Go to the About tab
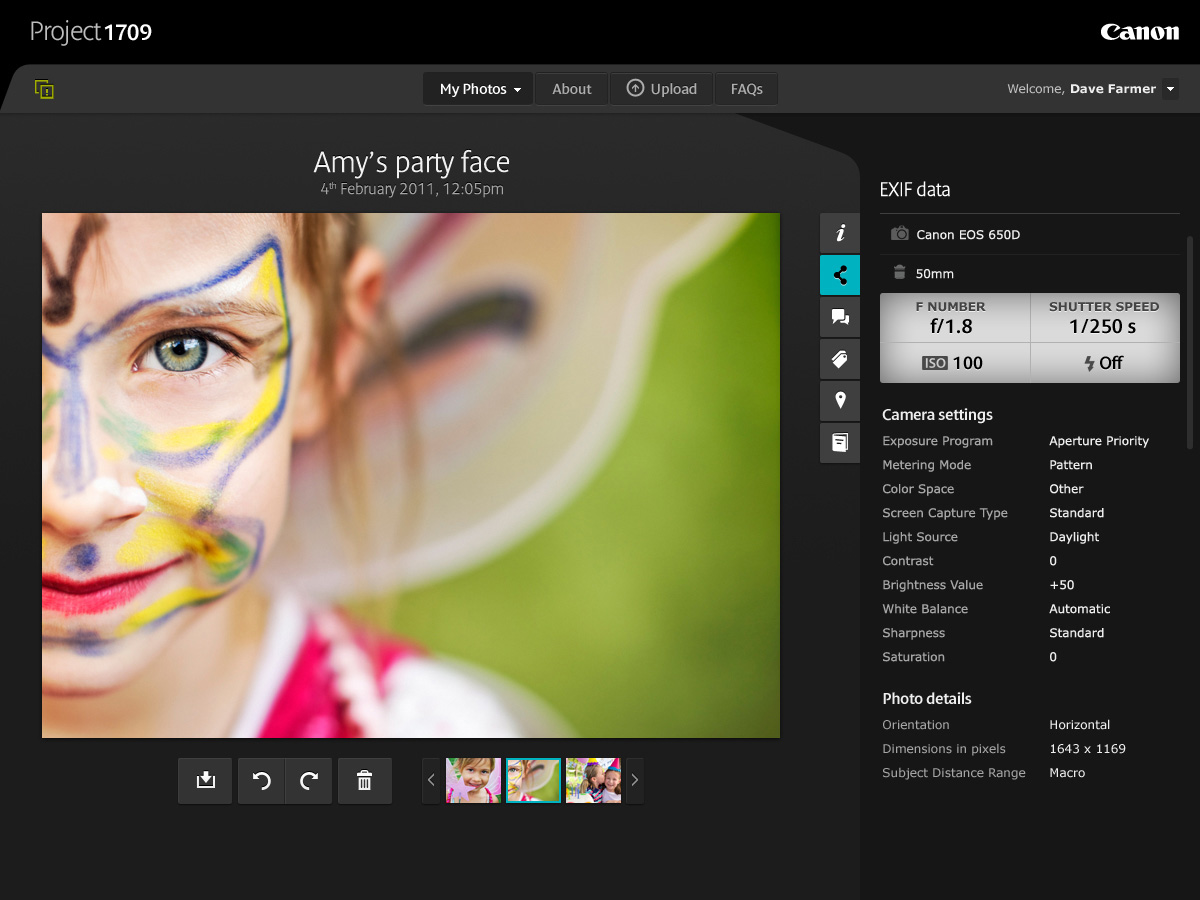The height and width of the screenshot is (900, 1200). (x=571, y=89)
